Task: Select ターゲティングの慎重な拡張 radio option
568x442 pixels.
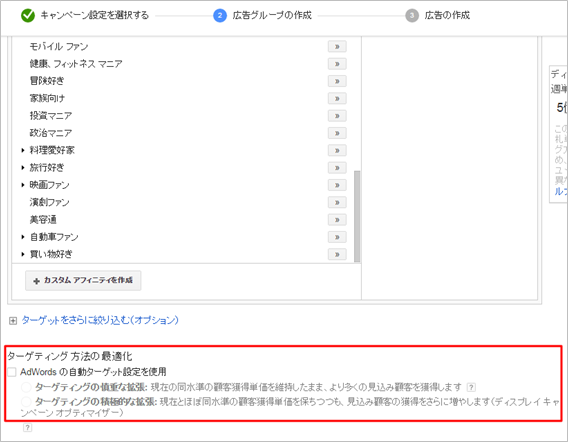Action: (x=26, y=387)
